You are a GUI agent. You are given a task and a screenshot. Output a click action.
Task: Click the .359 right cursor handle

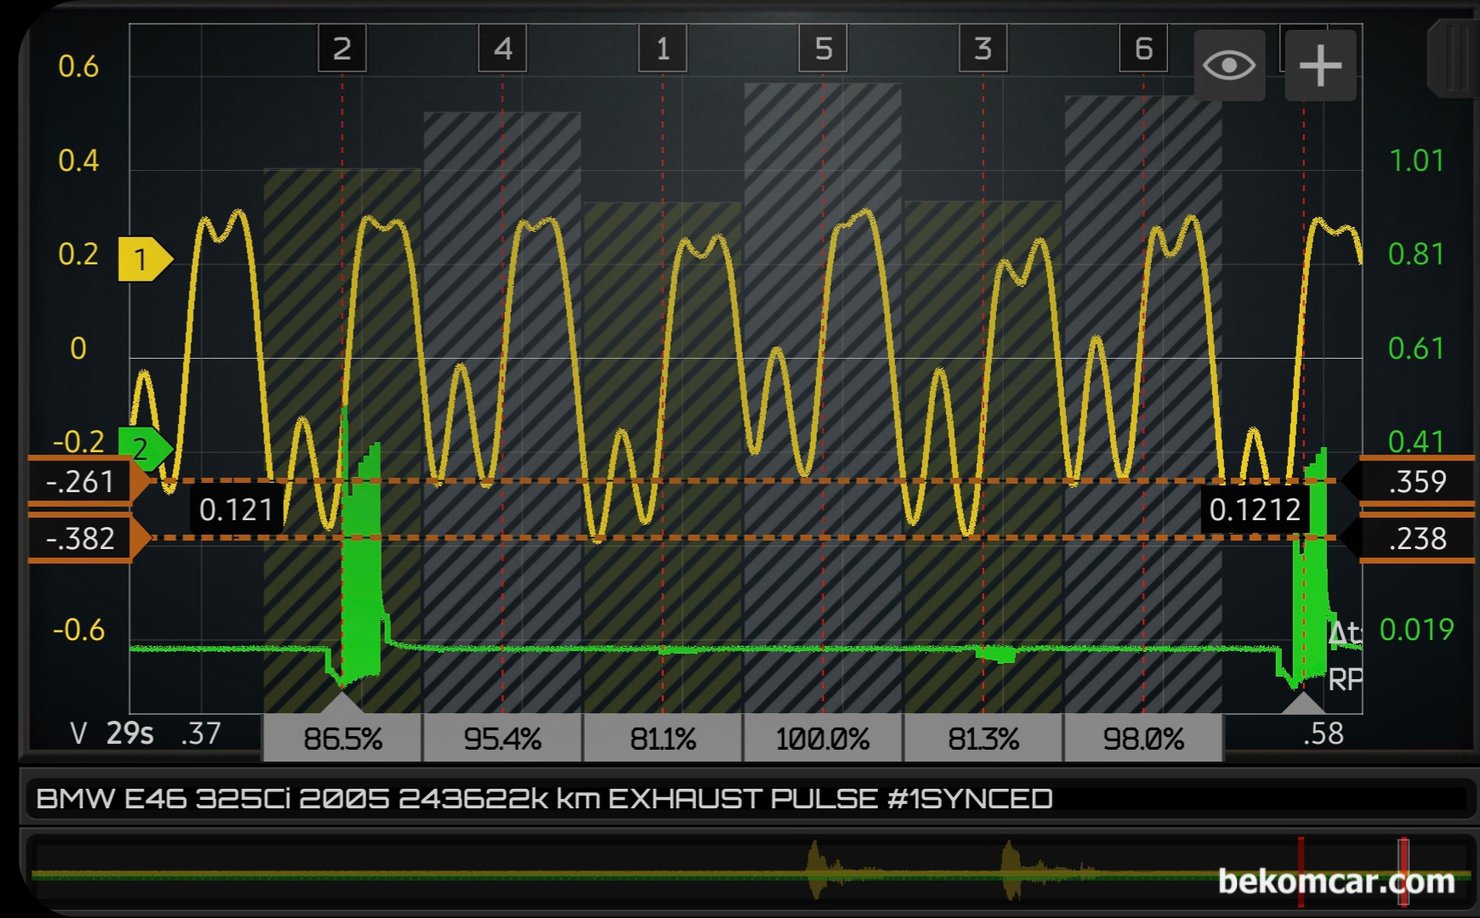click(1416, 482)
